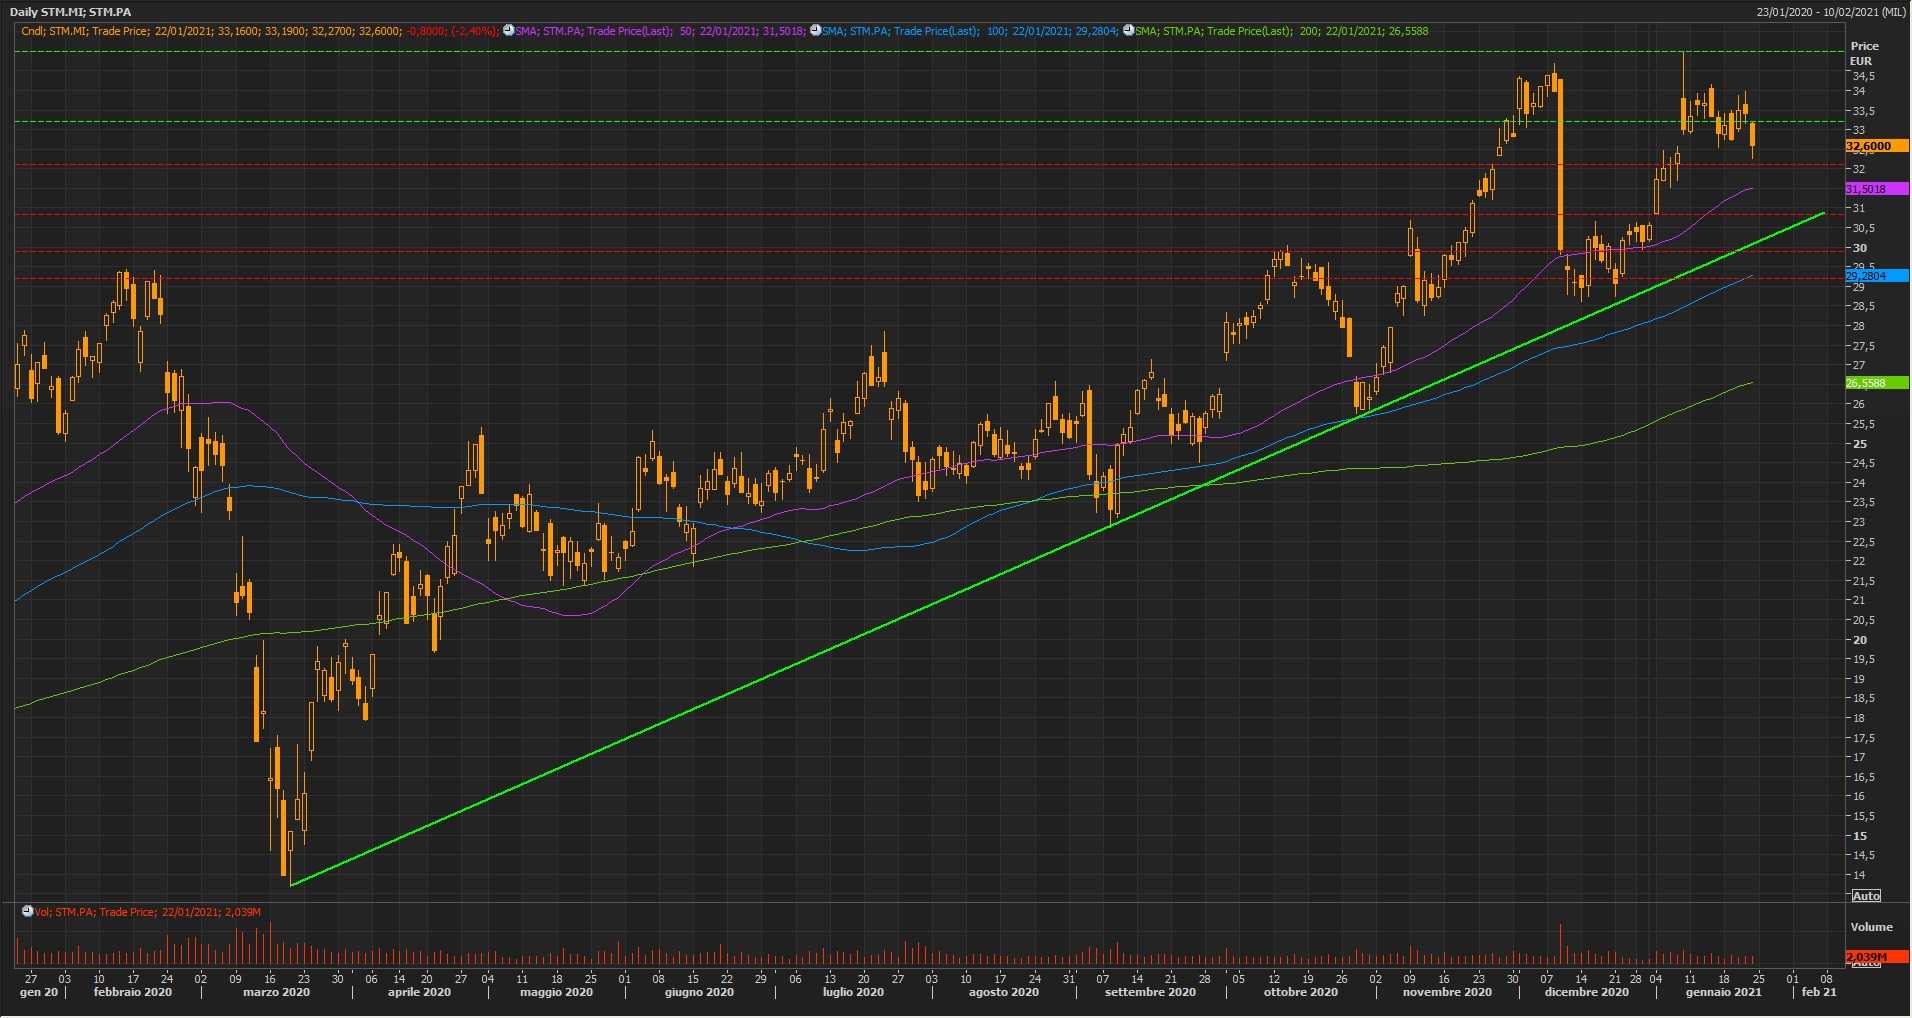Viewport: 1912px width, 1018px height.
Task: Click the clock icon beside the Vol legend
Action: tap(27, 912)
